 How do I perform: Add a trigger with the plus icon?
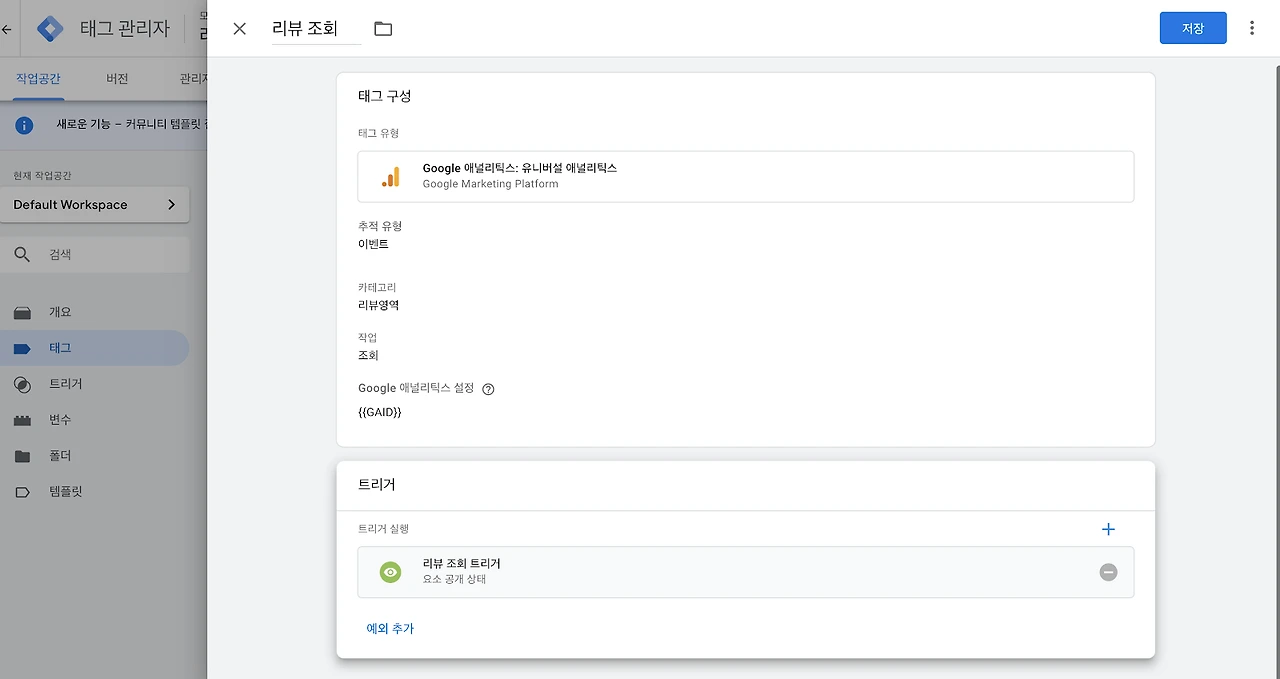tap(1108, 529)
